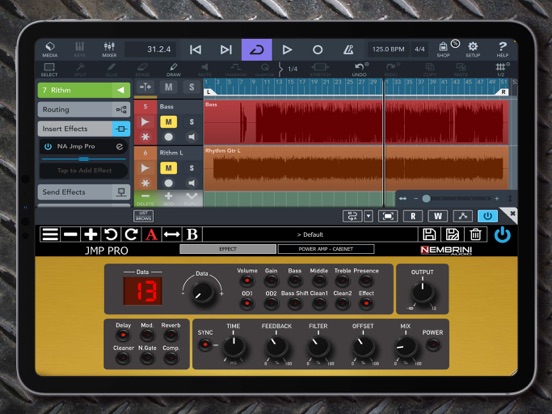Viewport: 552px width, 414px height.
Task: Open the Shop
Action: click(443, 50)
